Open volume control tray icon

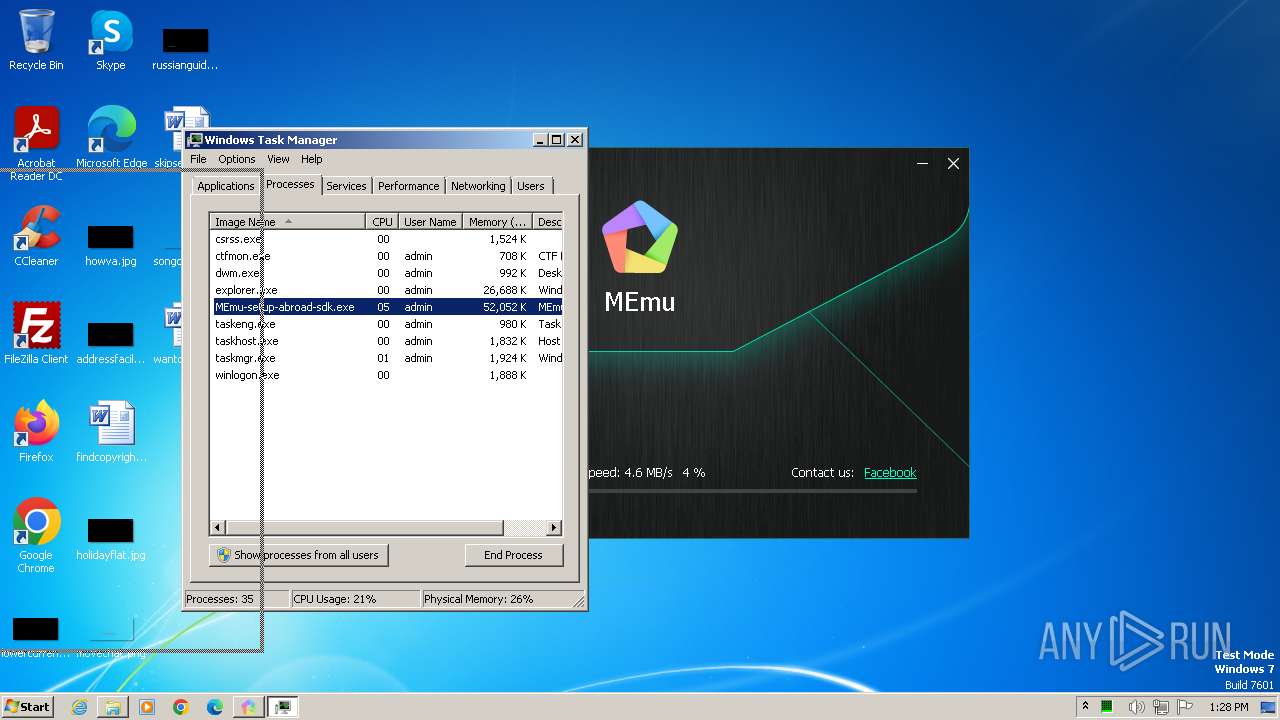[1137, 706]
